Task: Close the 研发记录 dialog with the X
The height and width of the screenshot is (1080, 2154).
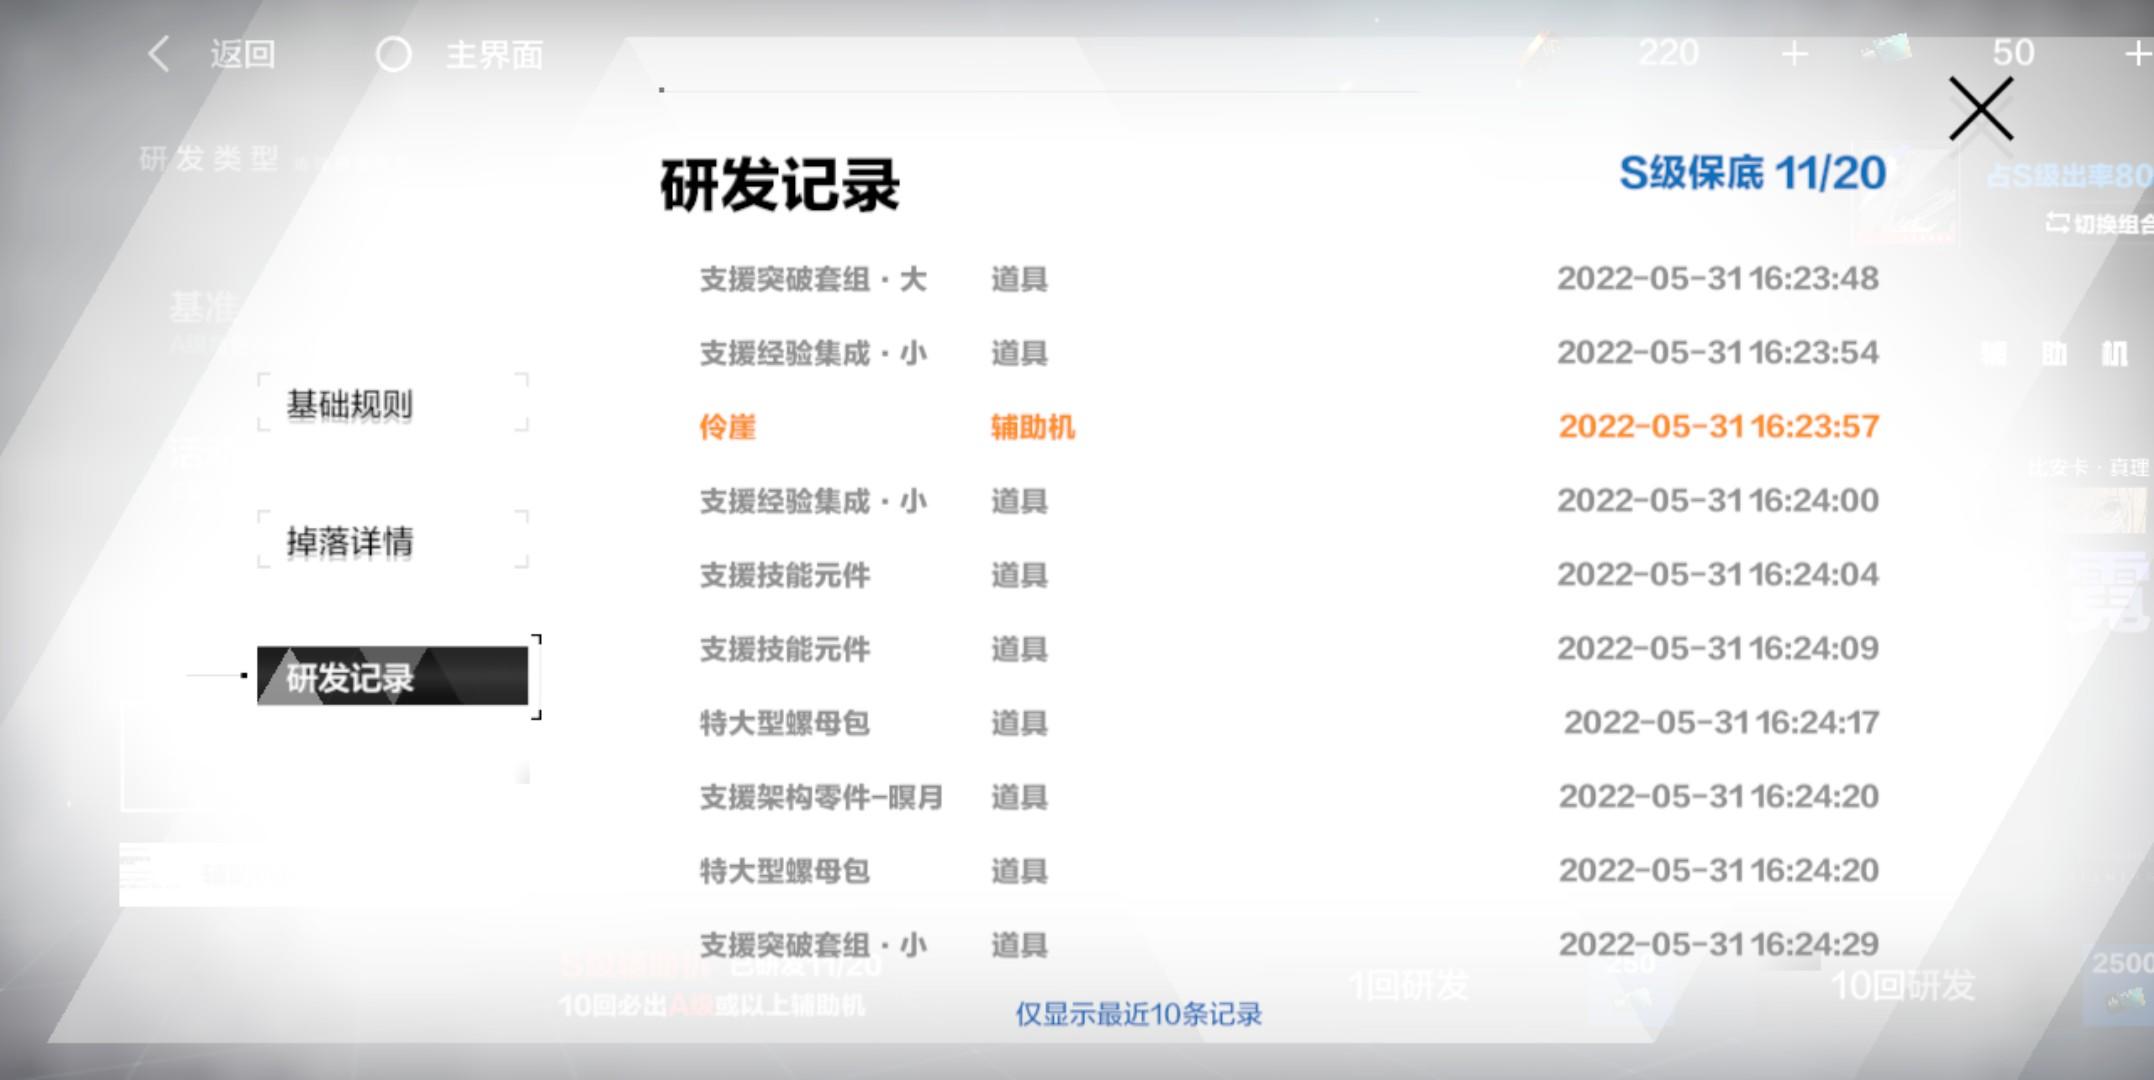Action: pyautogui.click(x=1980, y=109)
